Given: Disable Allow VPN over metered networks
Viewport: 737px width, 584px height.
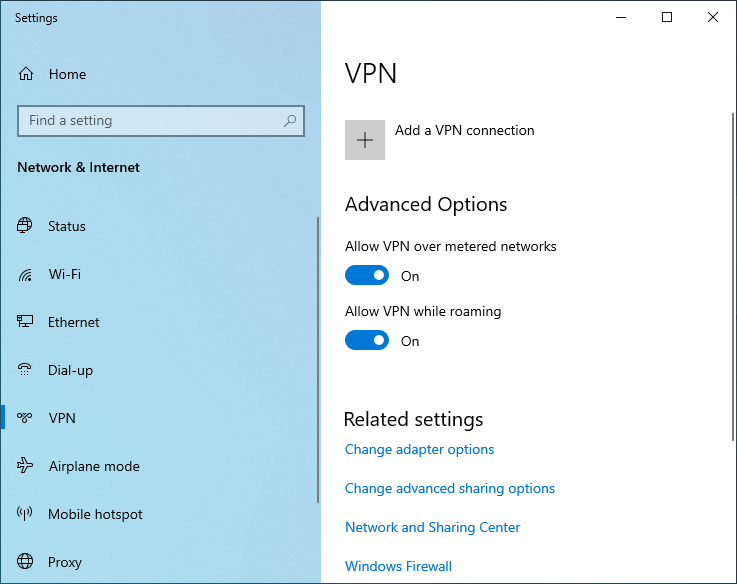Looking at the screenshot, I should (366, 275).
